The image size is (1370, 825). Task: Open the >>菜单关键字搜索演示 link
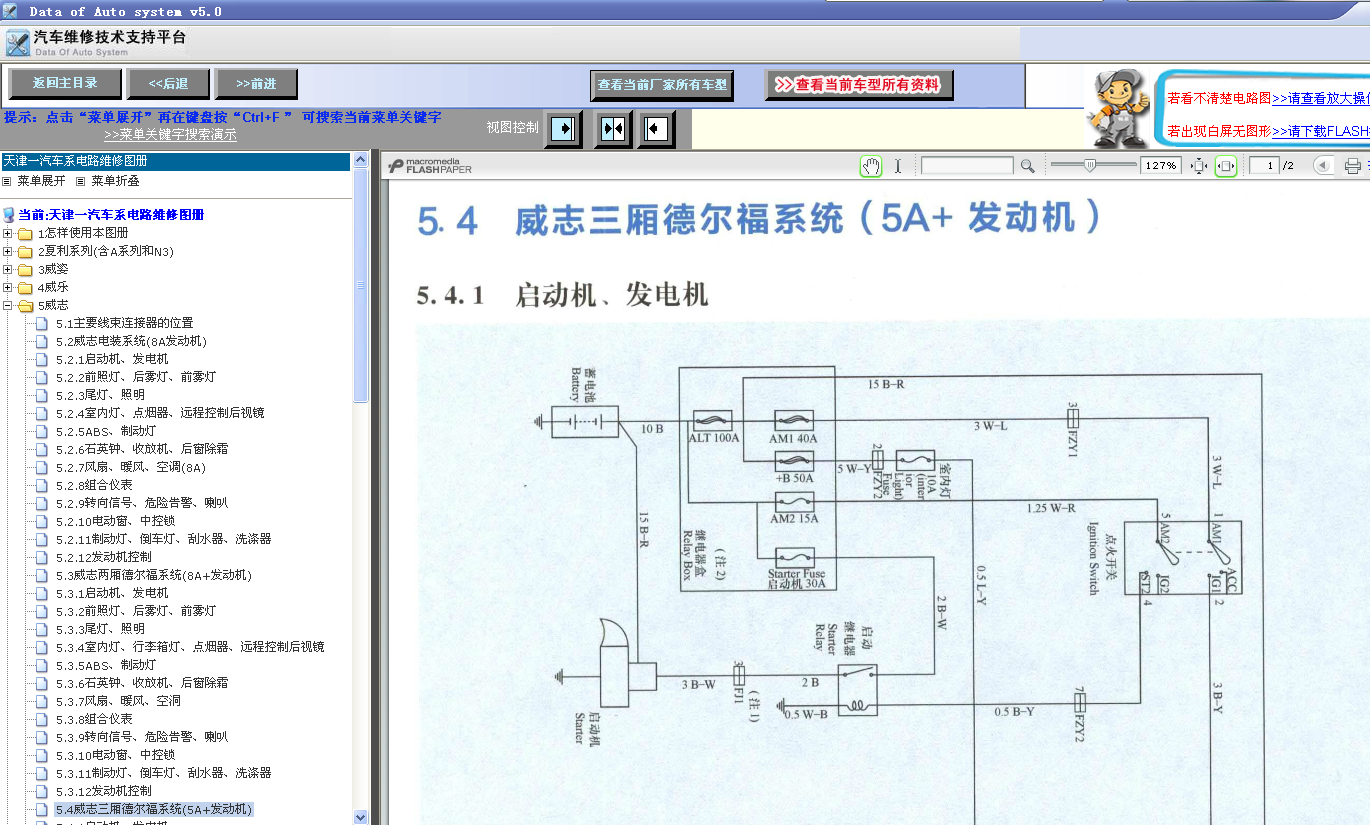pyautogui.click(x=170, y=135)
